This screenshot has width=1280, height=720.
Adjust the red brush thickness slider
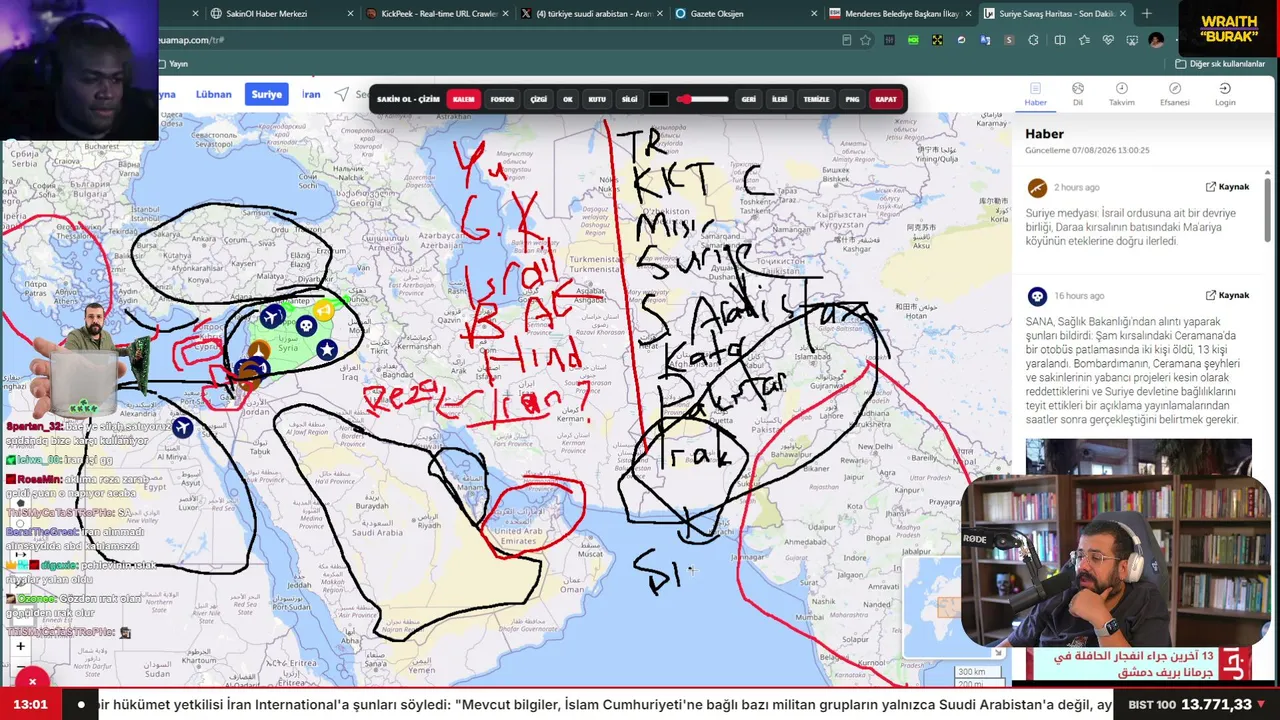[703, 99]
